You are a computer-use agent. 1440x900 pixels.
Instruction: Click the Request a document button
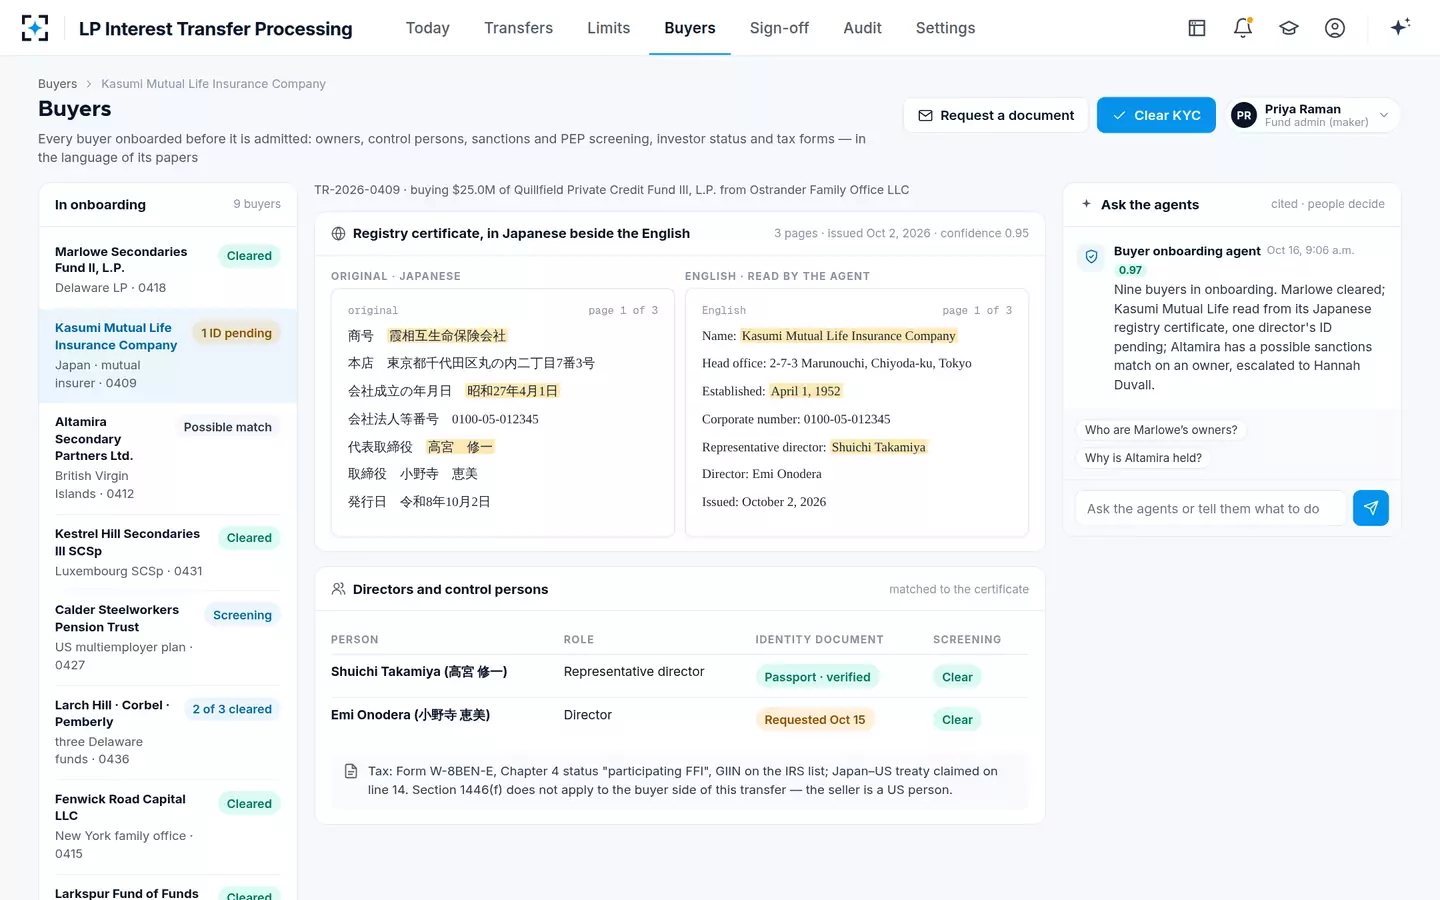click(x=996, y=115)
